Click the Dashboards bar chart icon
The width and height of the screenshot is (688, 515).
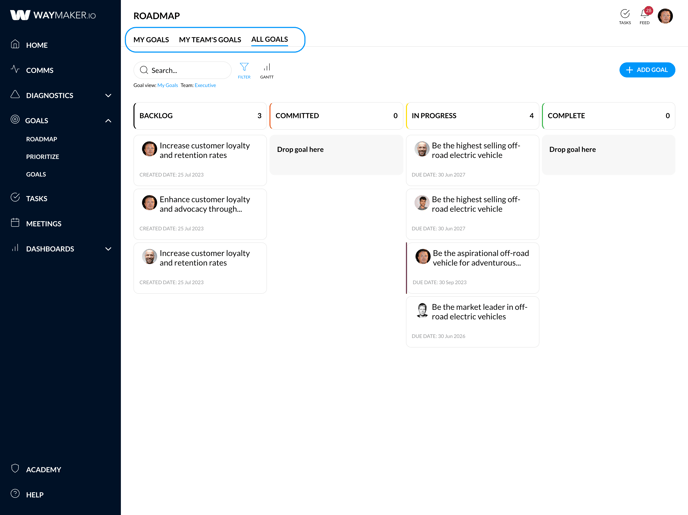15,248
